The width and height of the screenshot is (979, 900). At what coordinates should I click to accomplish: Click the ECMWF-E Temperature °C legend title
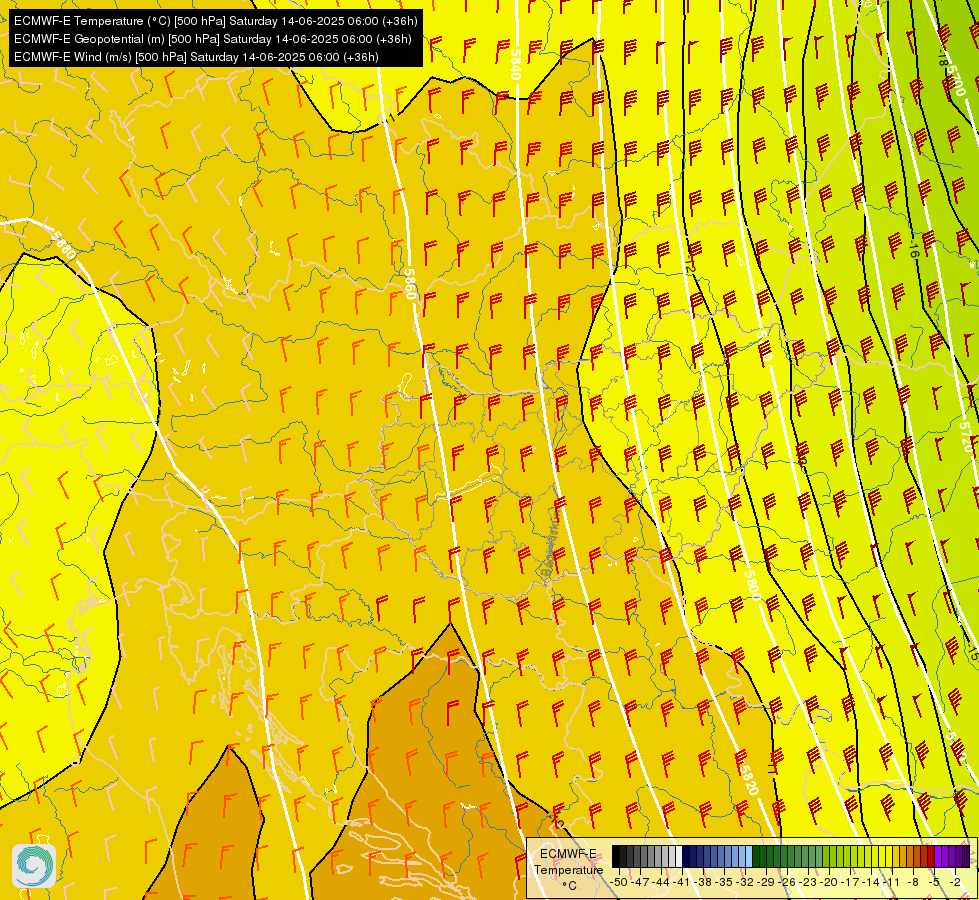tap(568, 870)
